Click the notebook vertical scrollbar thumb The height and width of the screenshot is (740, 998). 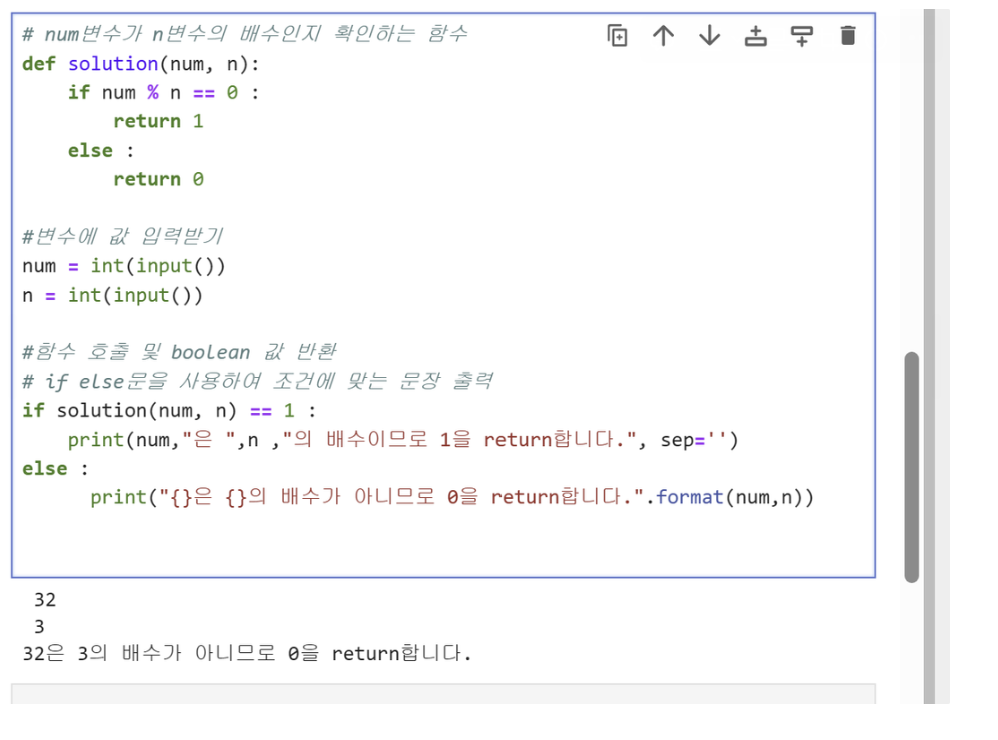(x=911, y=467)
